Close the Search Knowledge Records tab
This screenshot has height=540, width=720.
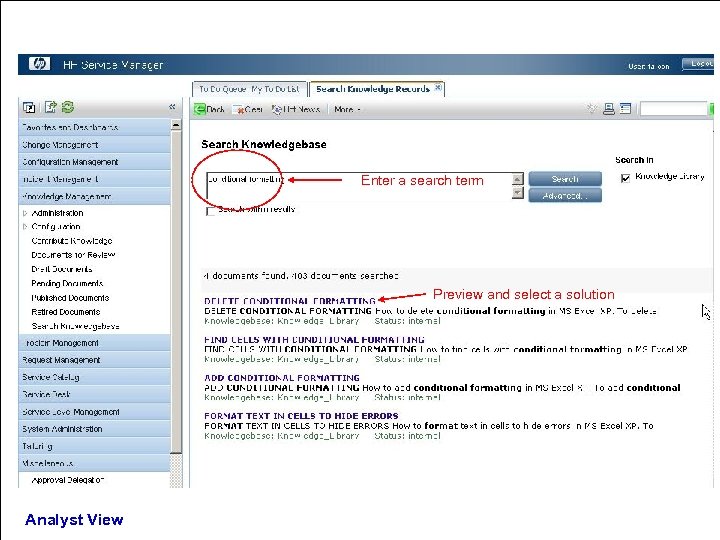[x=438, y=87]
